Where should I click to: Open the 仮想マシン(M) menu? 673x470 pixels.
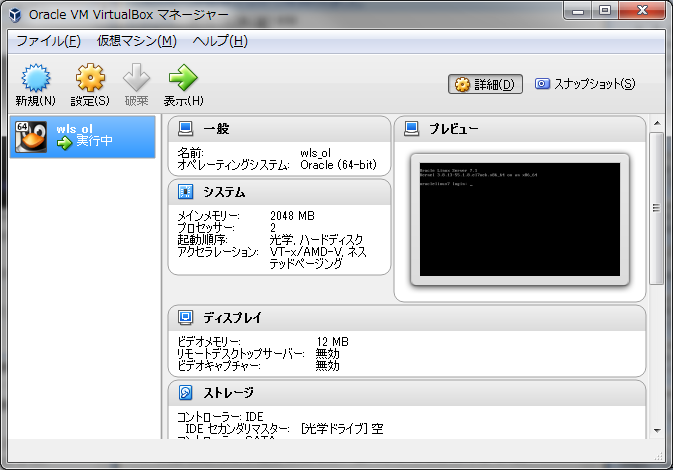(136, 41)
